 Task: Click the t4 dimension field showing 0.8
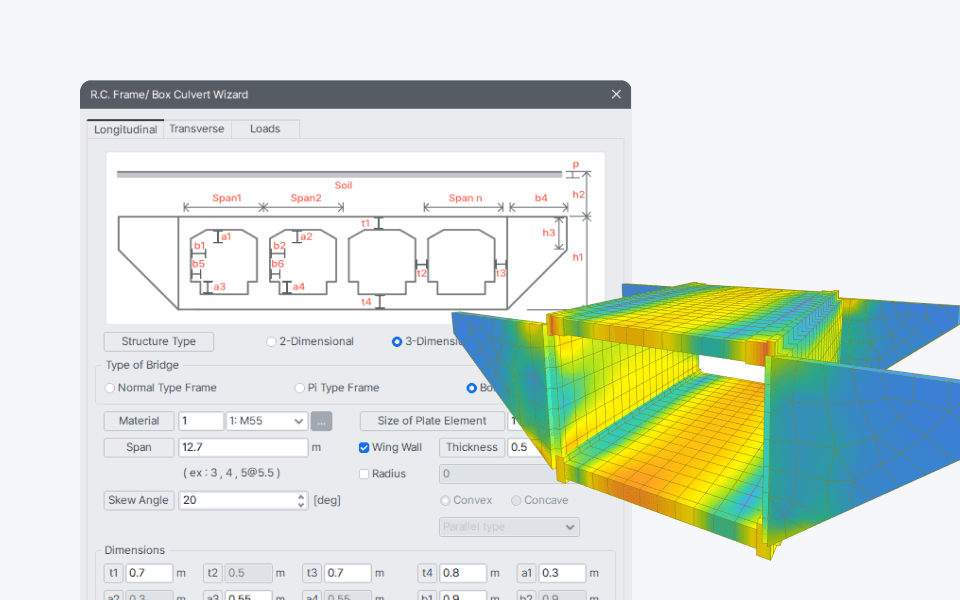(463, 573)
